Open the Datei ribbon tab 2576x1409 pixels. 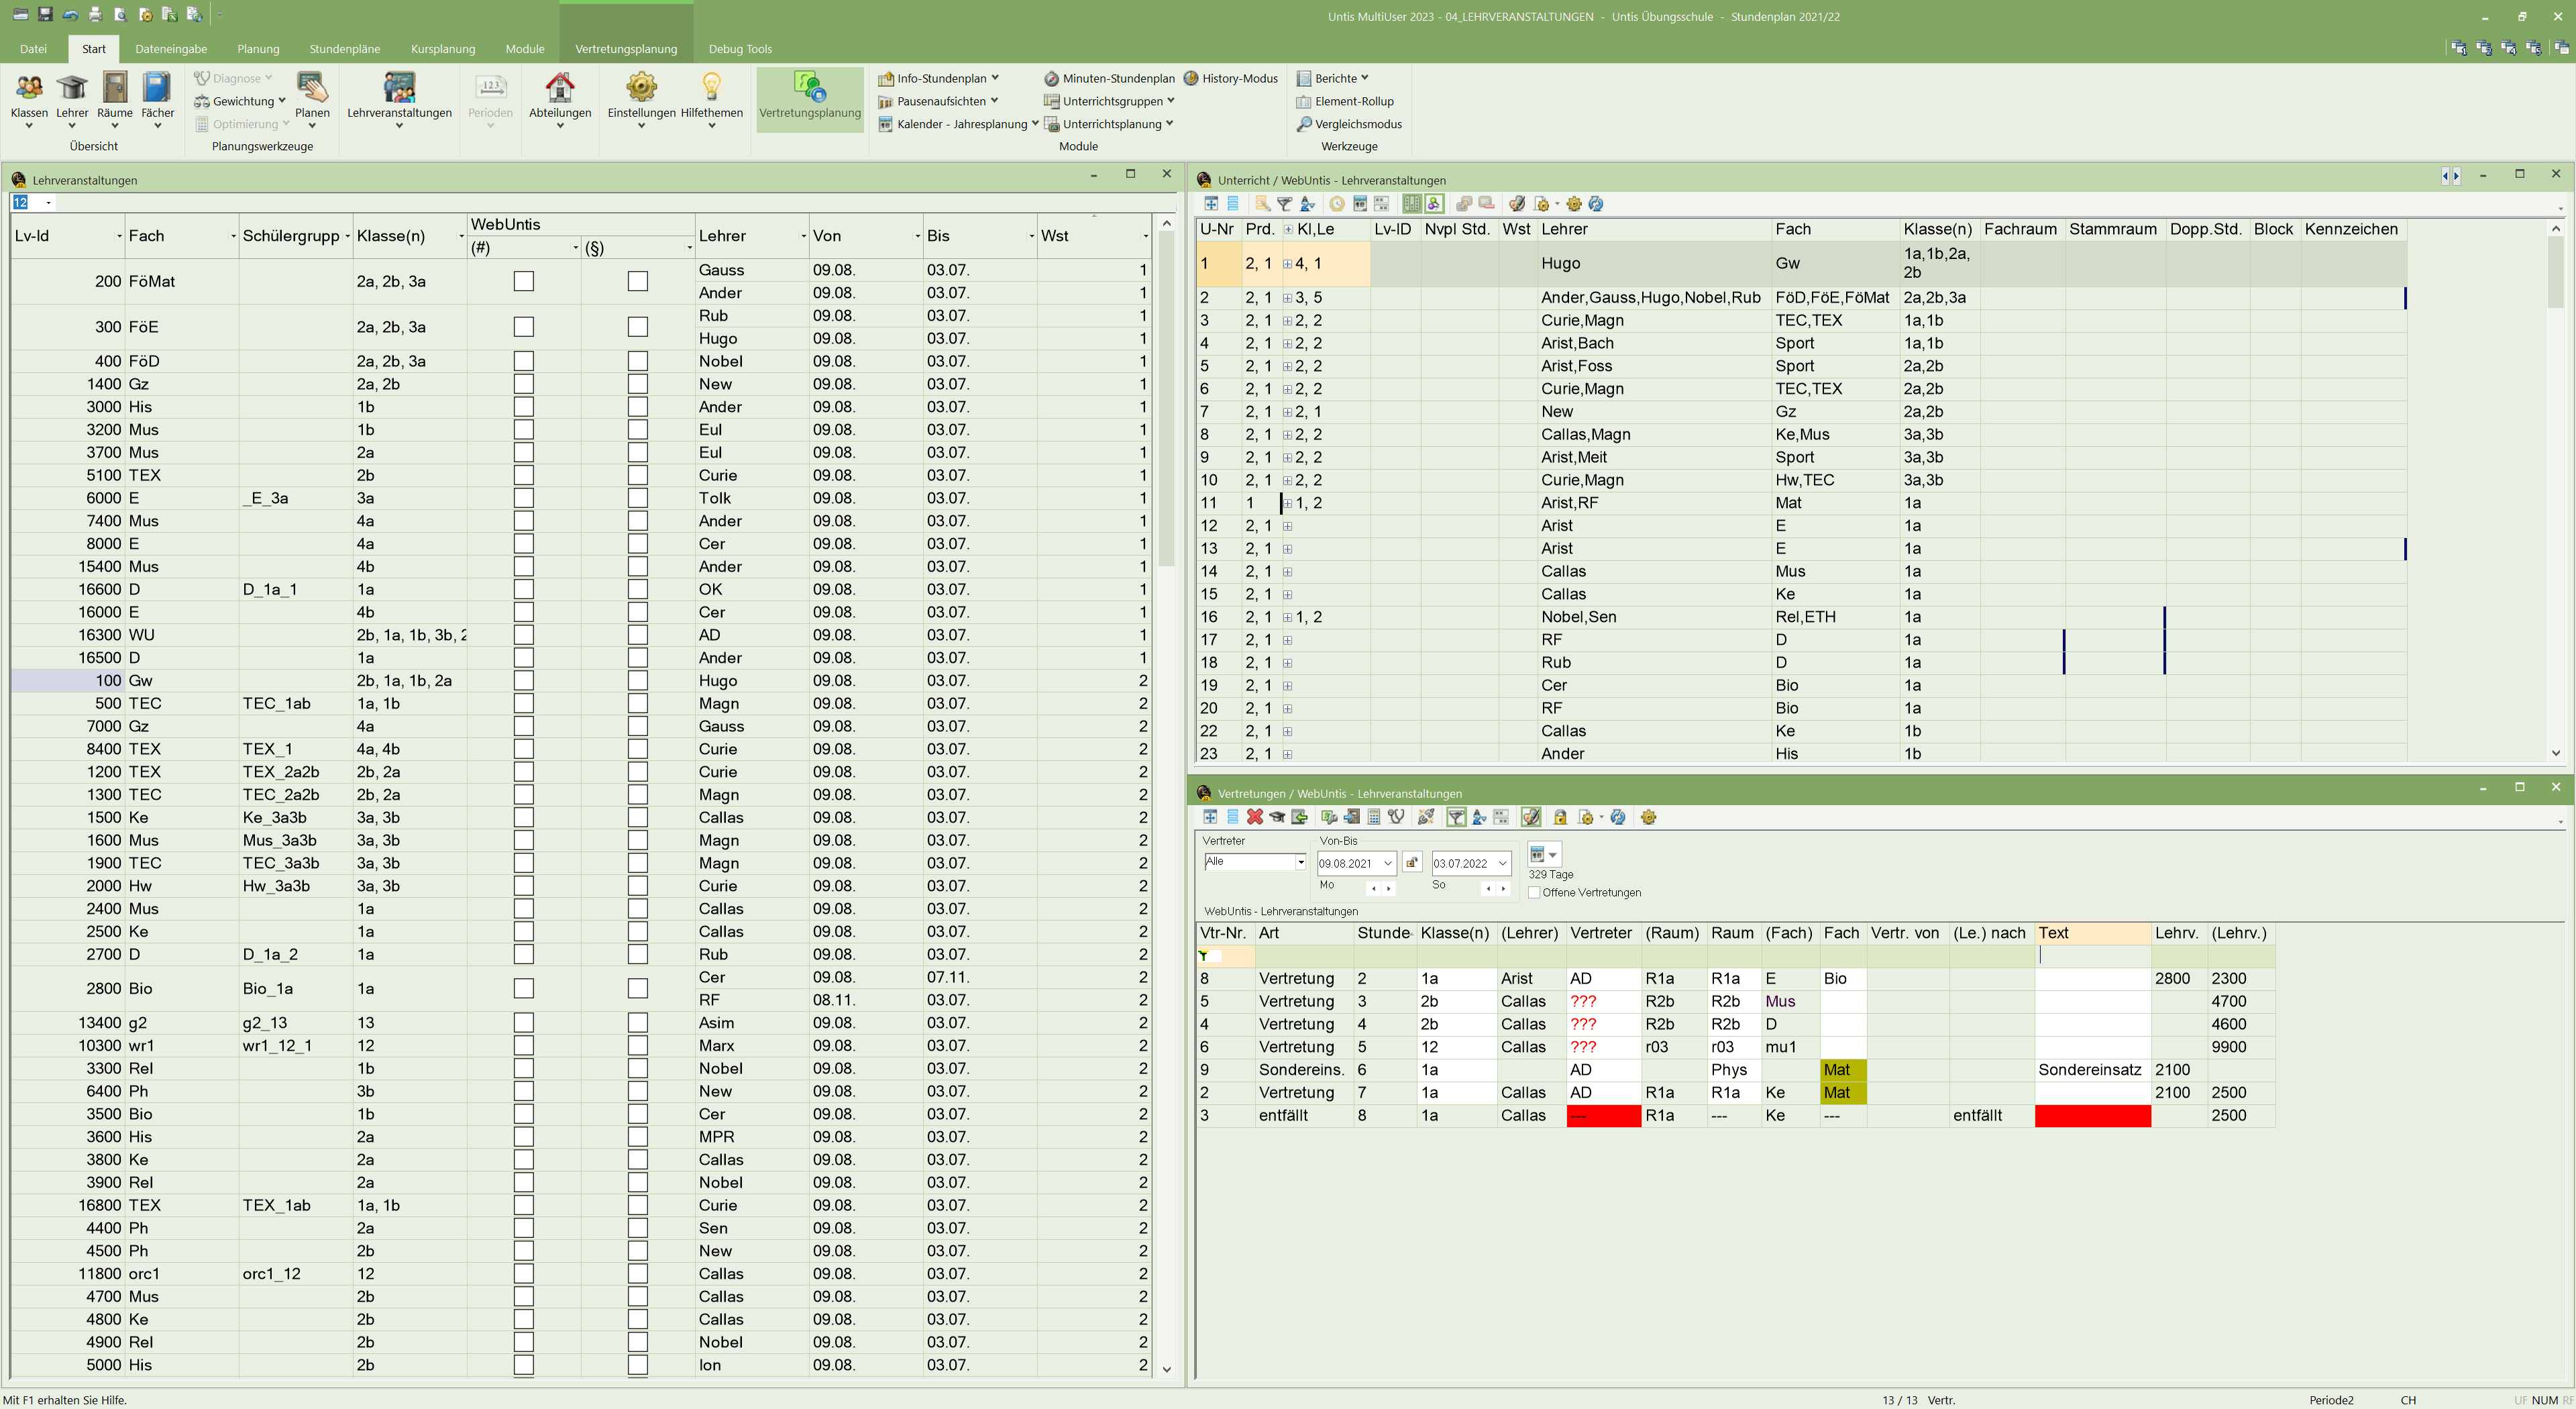tap(33, 49)
